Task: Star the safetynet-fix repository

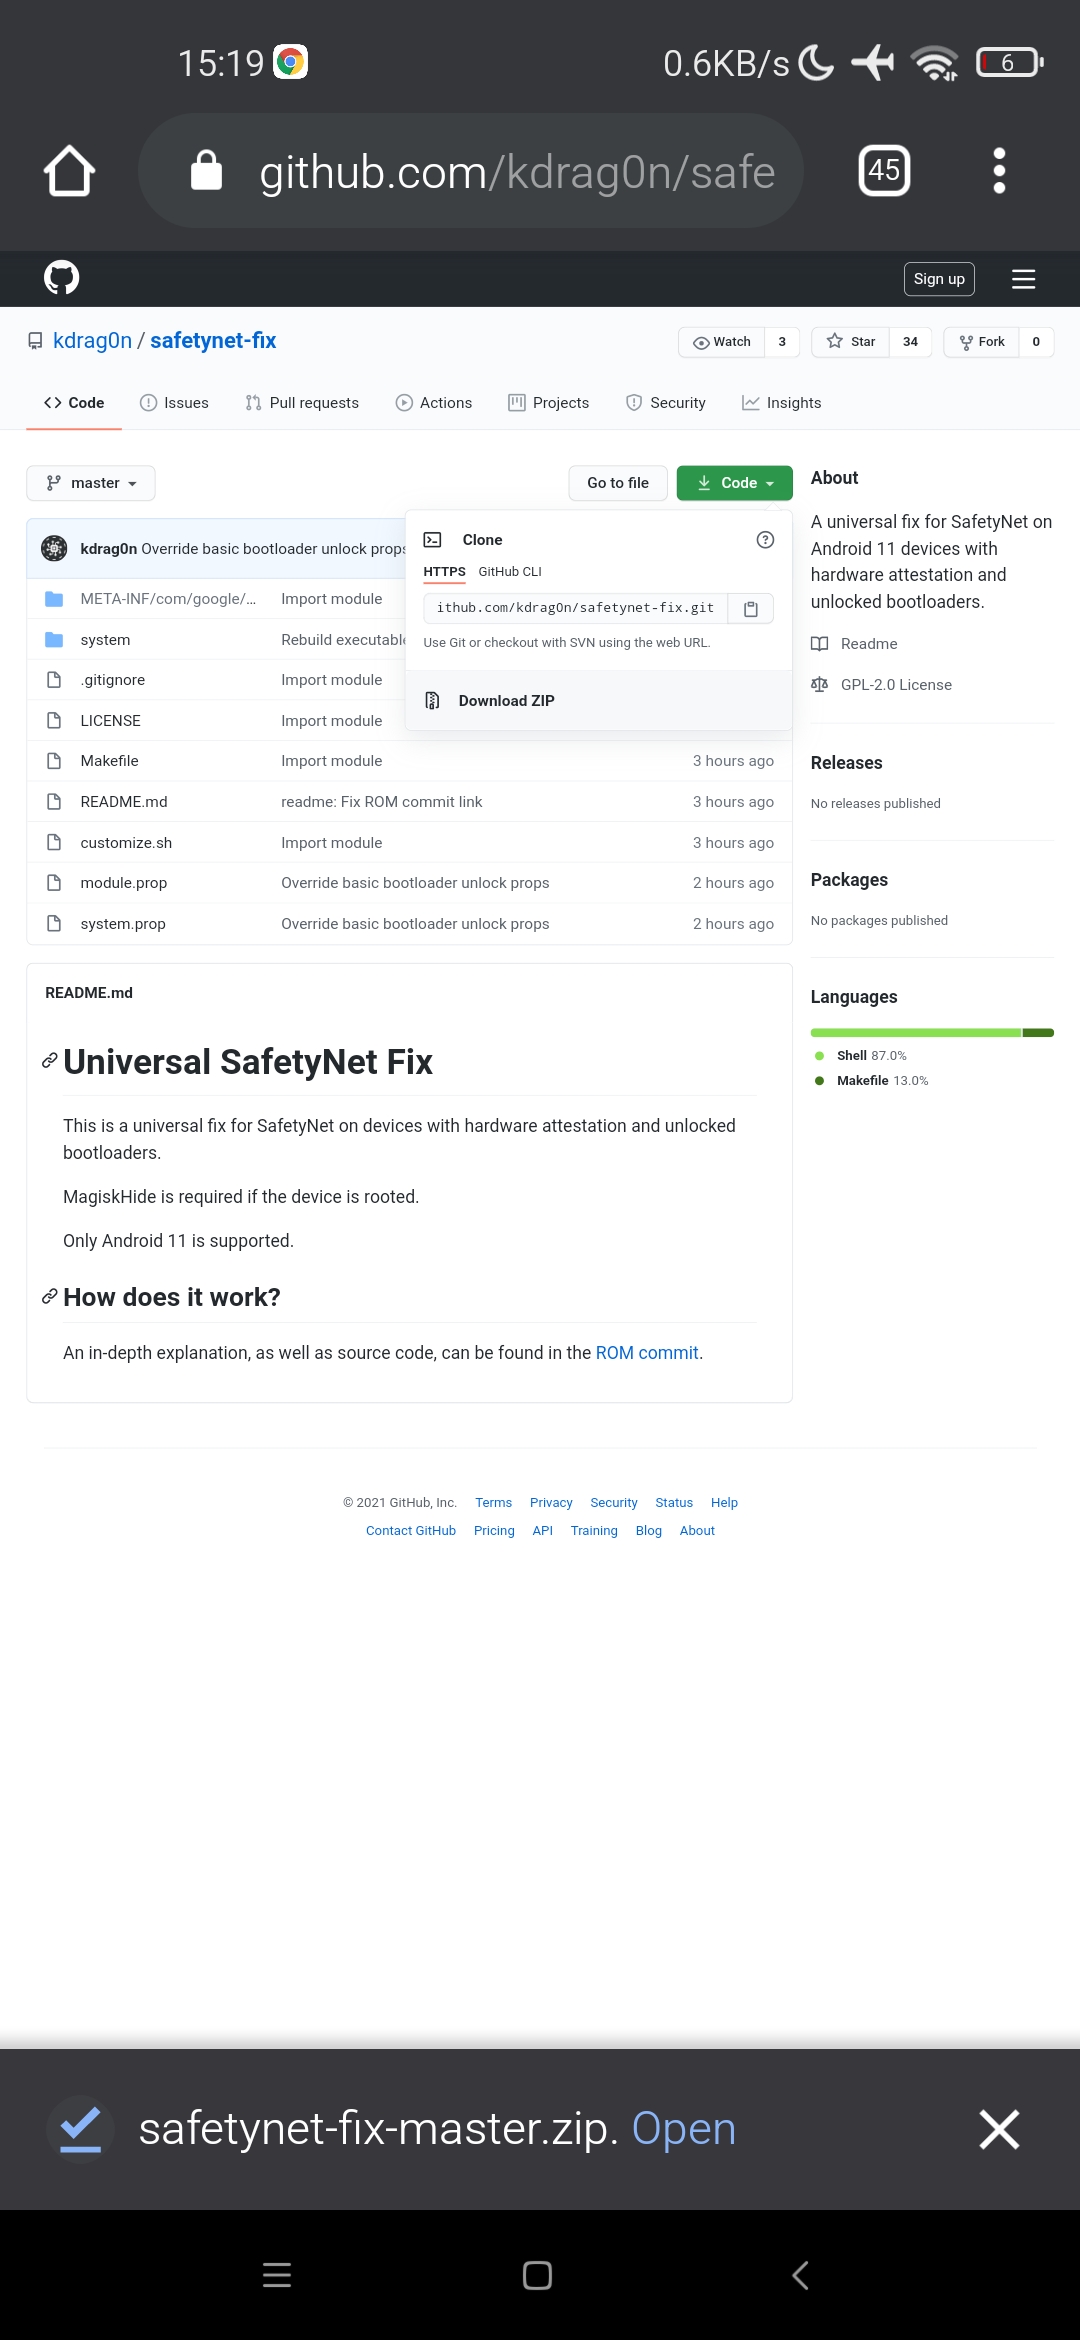Action: 851,342
